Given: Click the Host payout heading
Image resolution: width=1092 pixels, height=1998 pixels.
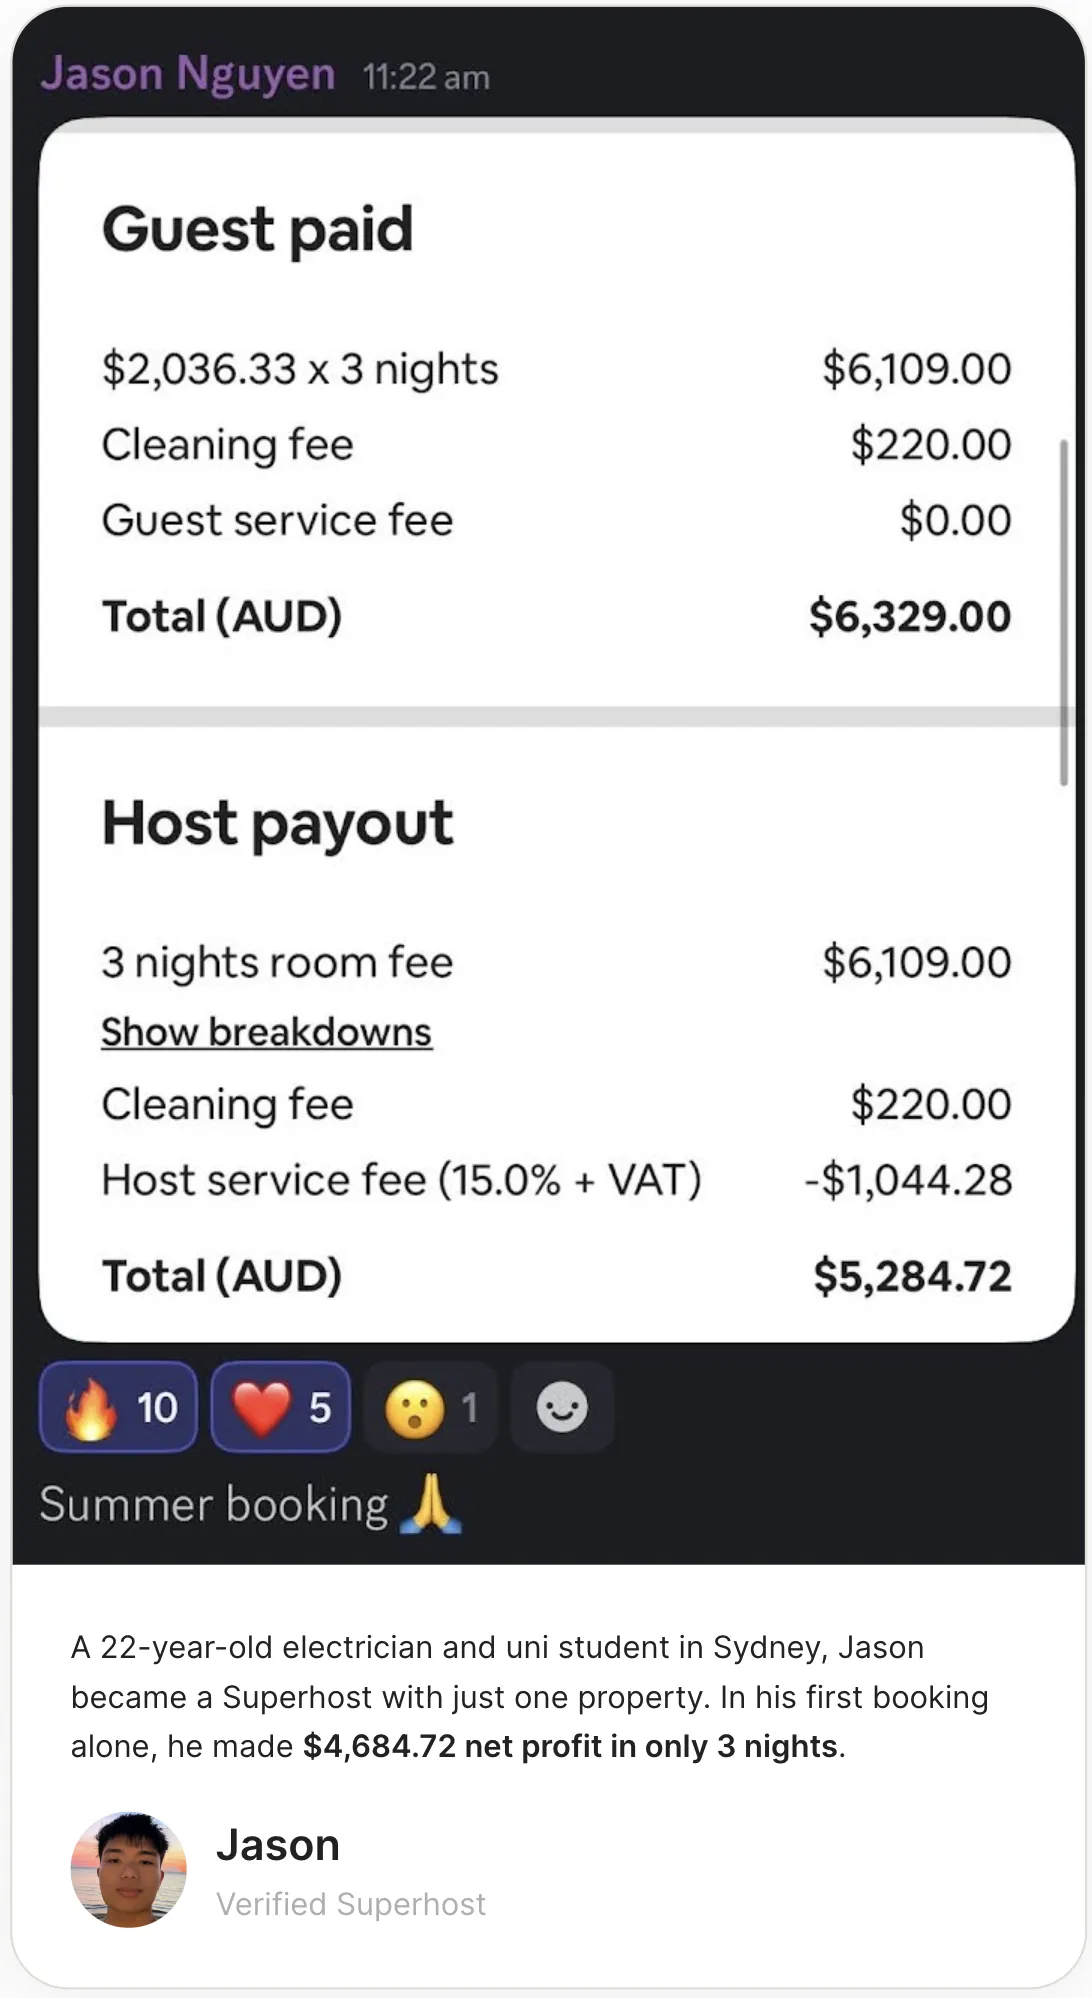Looking at the screenshot, I should point(277,823).
